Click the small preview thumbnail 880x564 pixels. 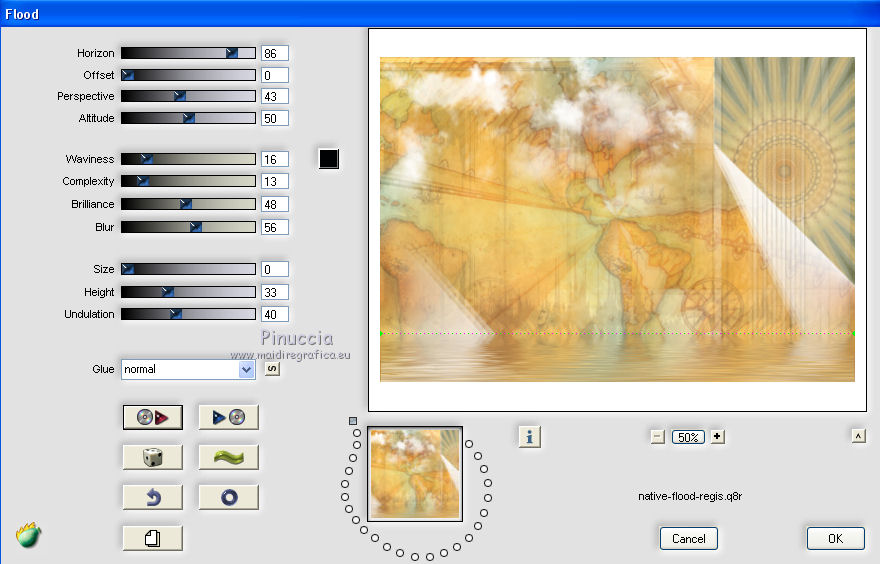tap(415, 474)
